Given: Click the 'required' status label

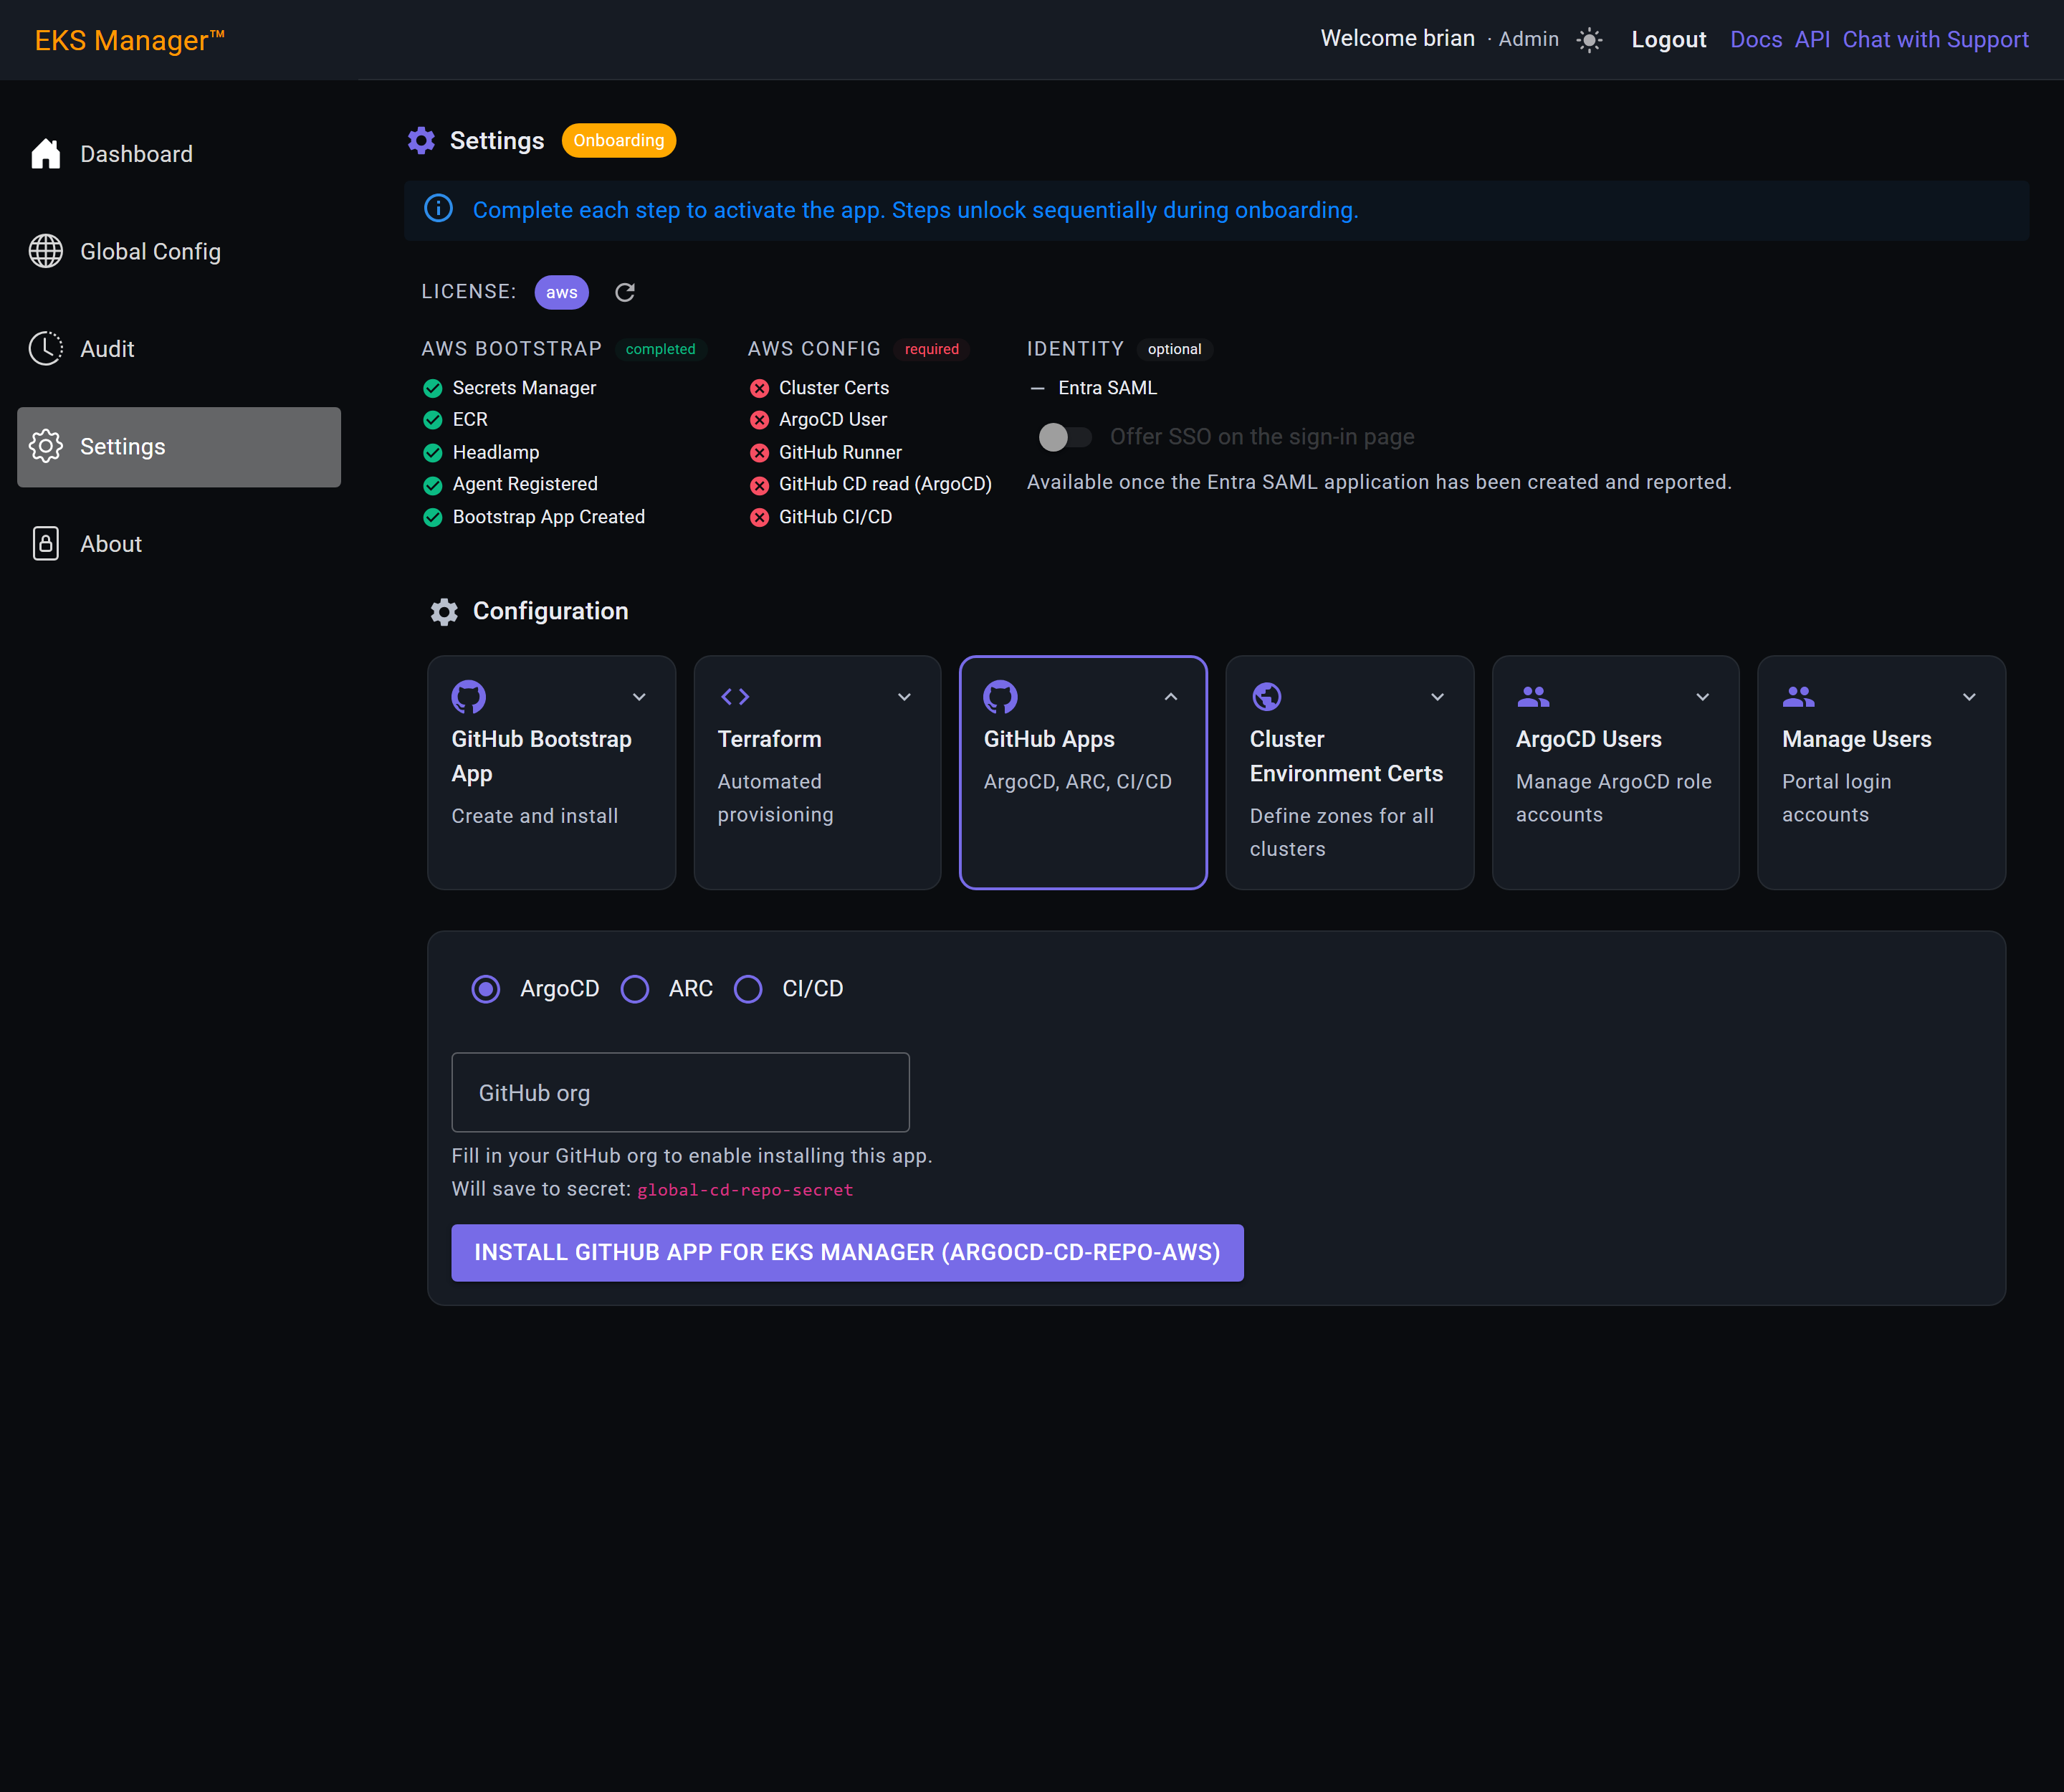Looking at the screenshot, I should (931, 349).
